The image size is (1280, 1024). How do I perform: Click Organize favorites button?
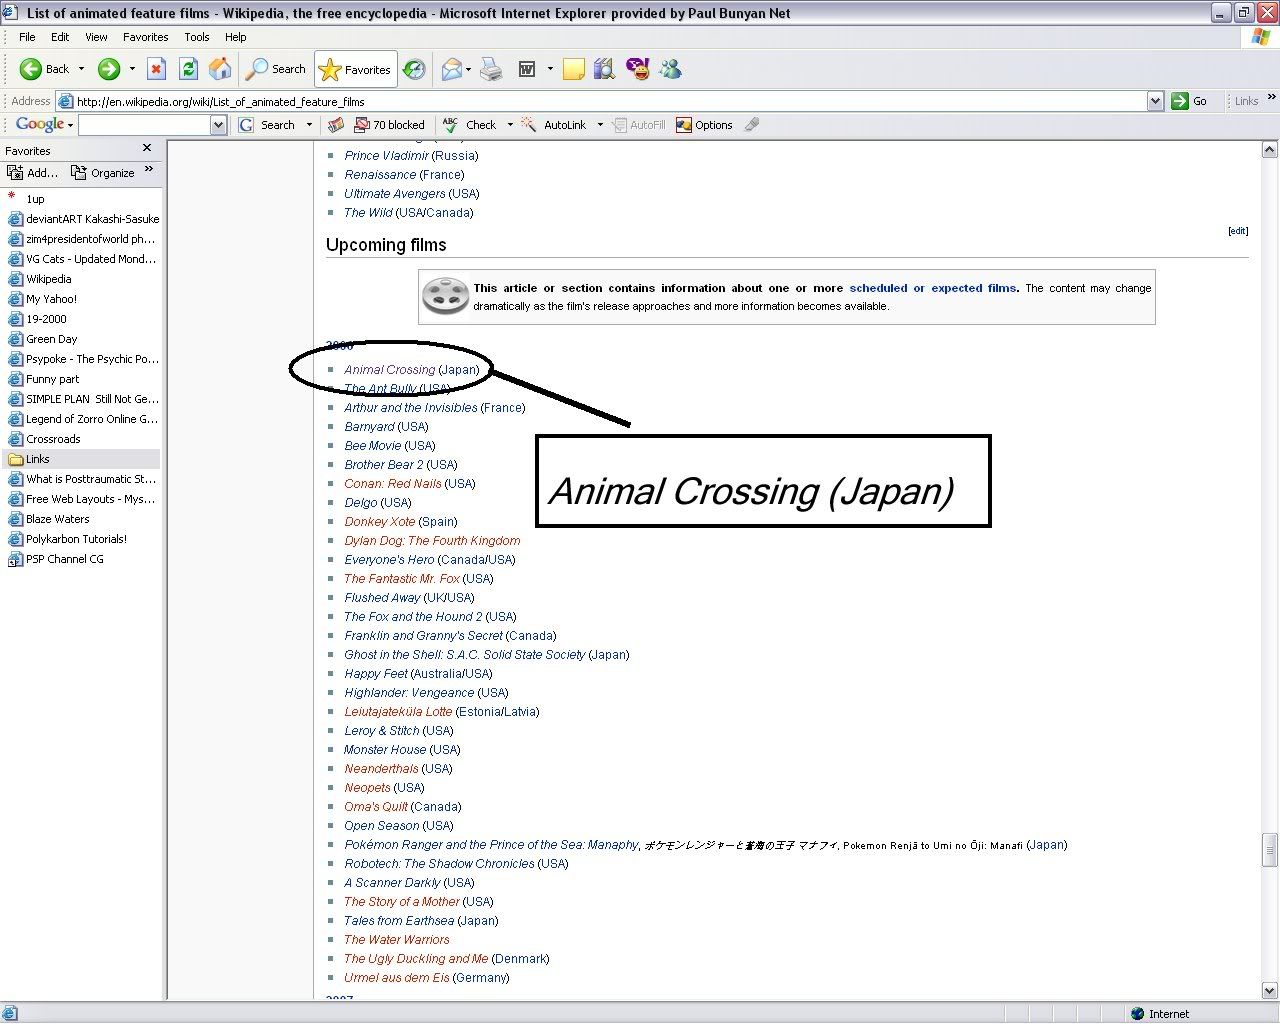tap(103, 173)
